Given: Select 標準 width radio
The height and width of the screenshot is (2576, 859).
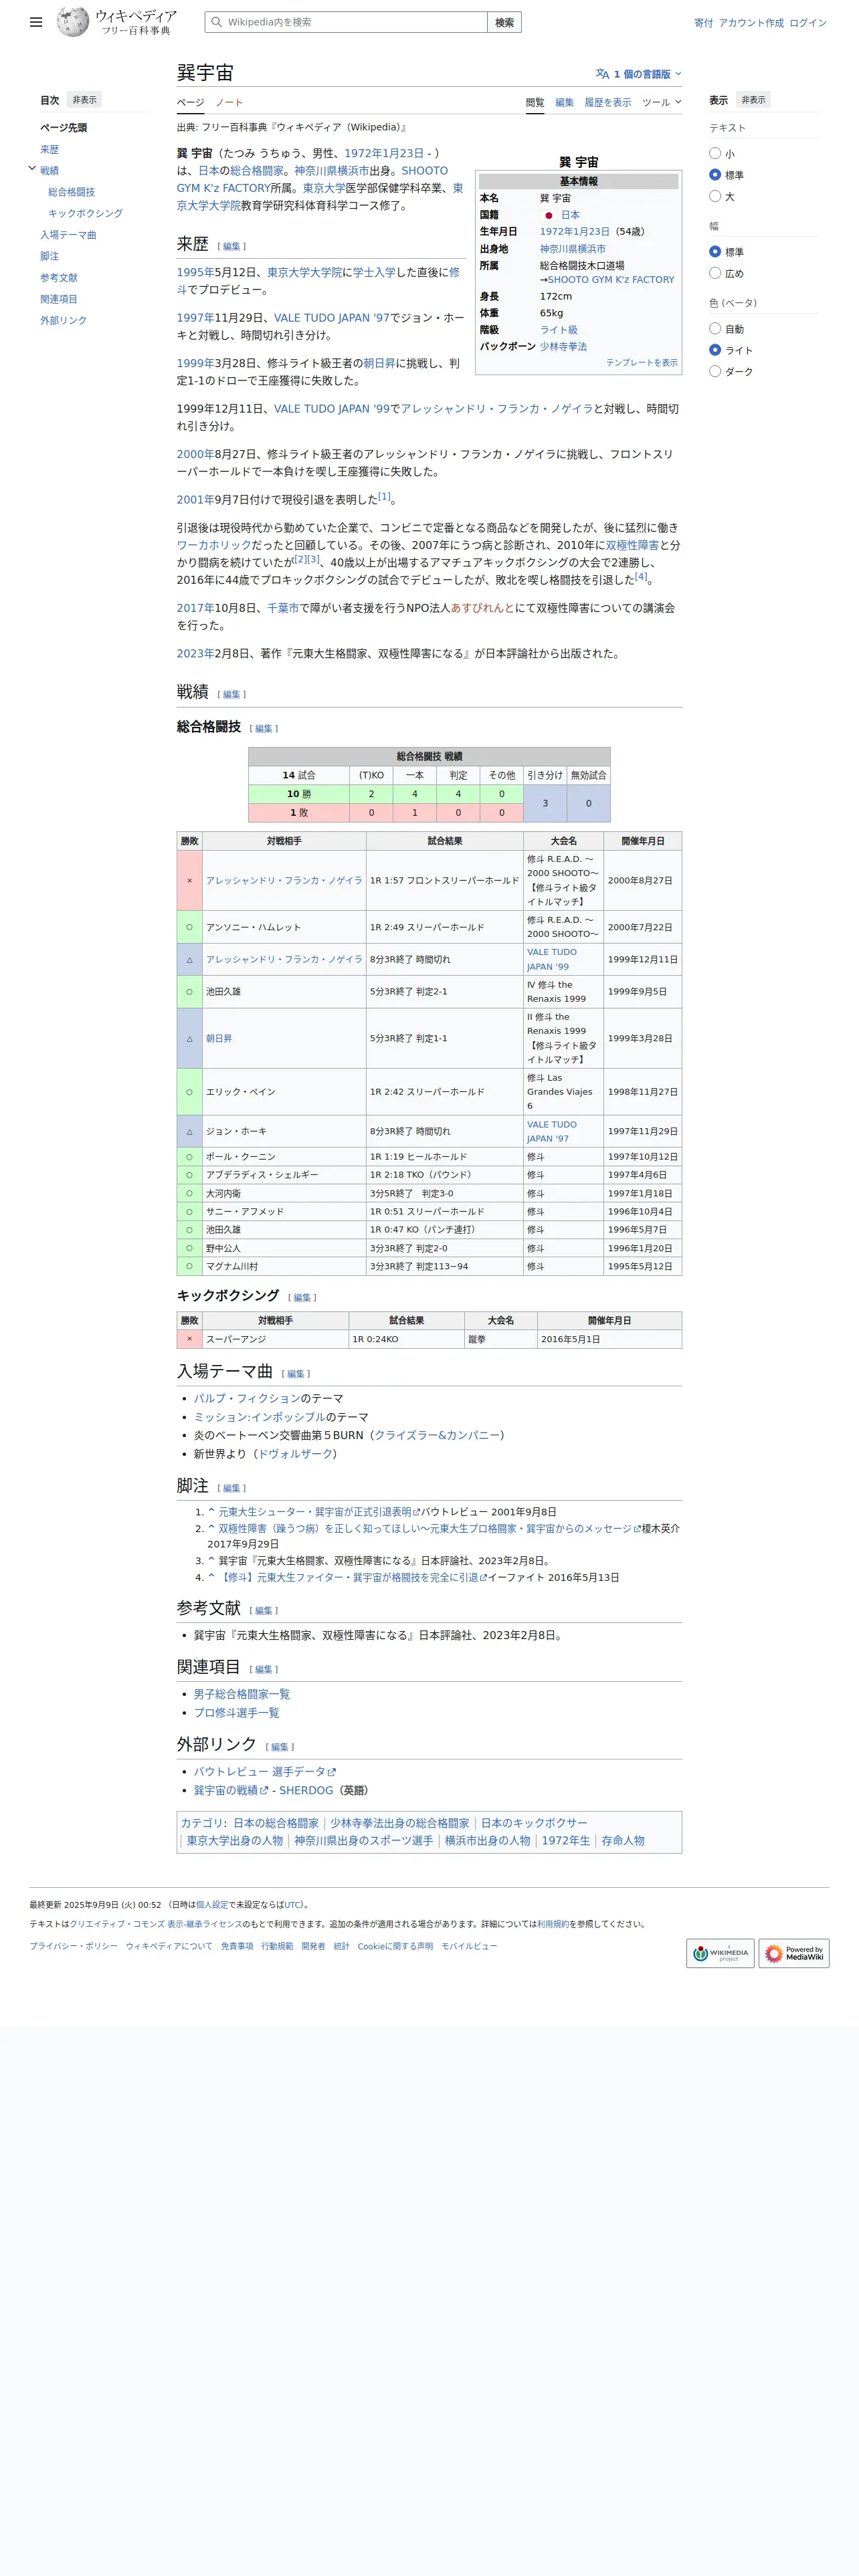Looking at the screenshot, I should [715, 252].
